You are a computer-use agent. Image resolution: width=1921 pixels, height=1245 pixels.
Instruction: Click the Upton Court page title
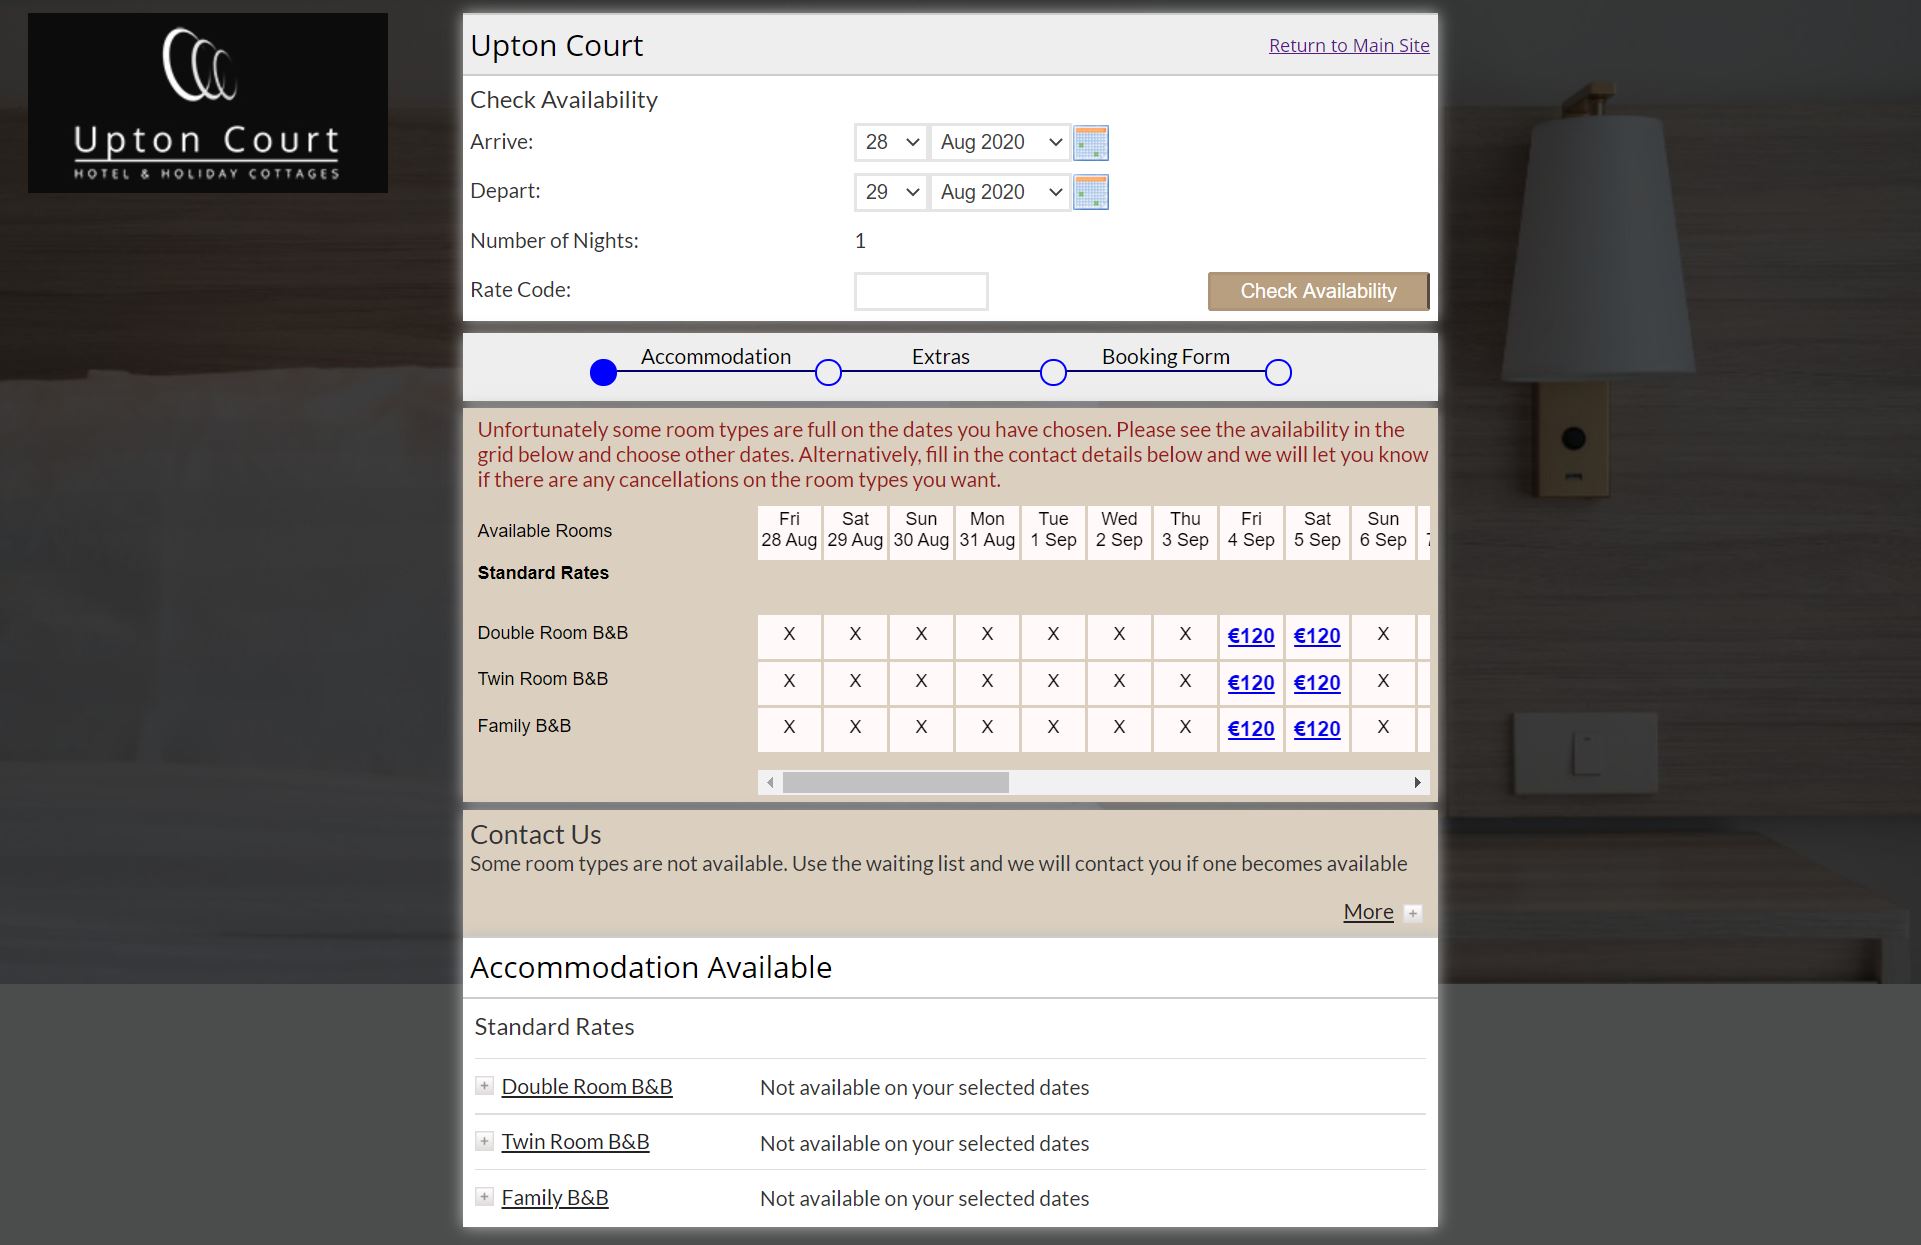[x=557, y=46]
